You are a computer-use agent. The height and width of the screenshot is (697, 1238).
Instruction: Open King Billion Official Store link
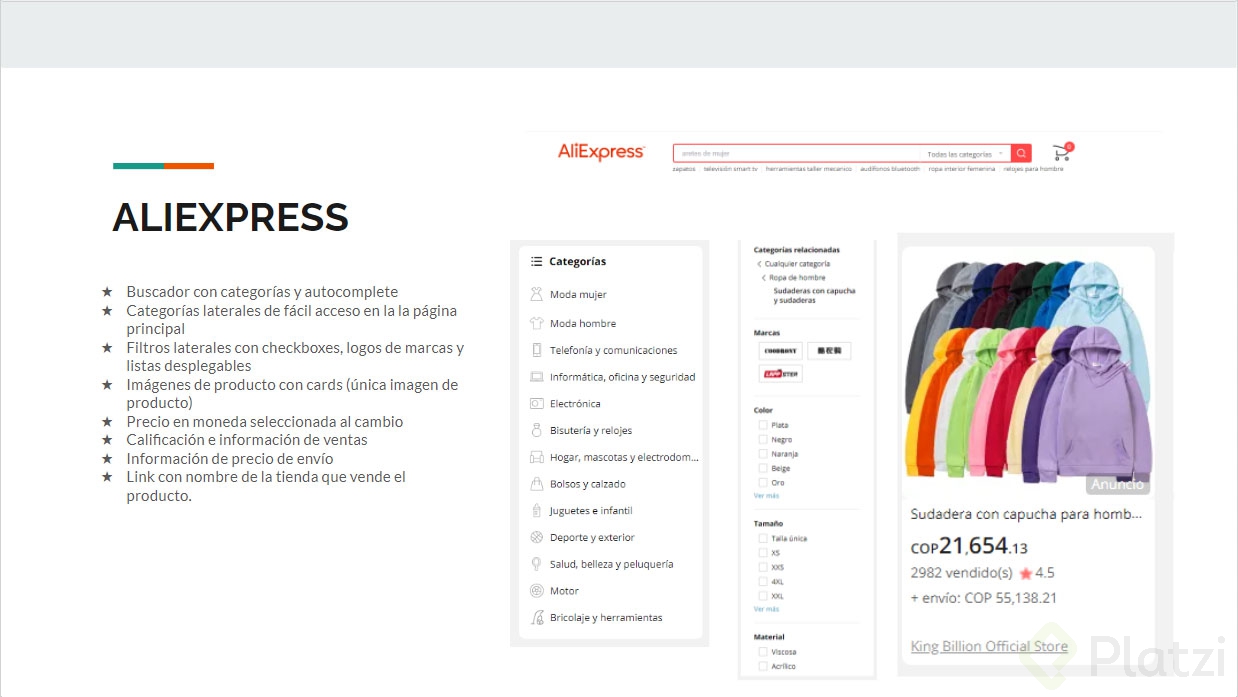tap(989, 646)
